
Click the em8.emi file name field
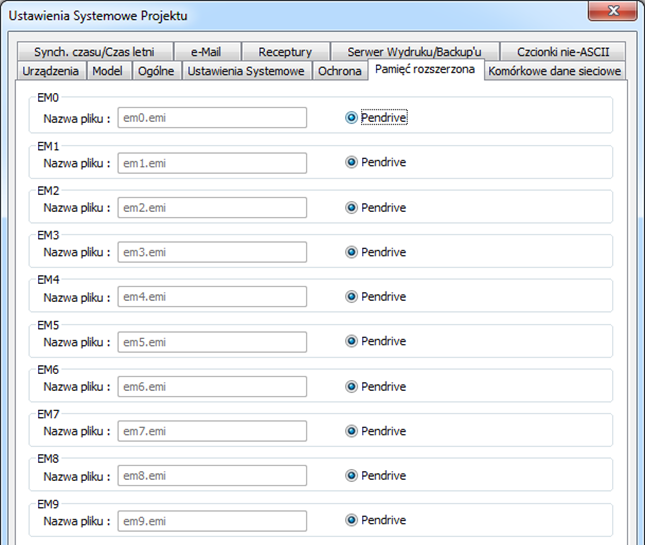coord(212,475)
